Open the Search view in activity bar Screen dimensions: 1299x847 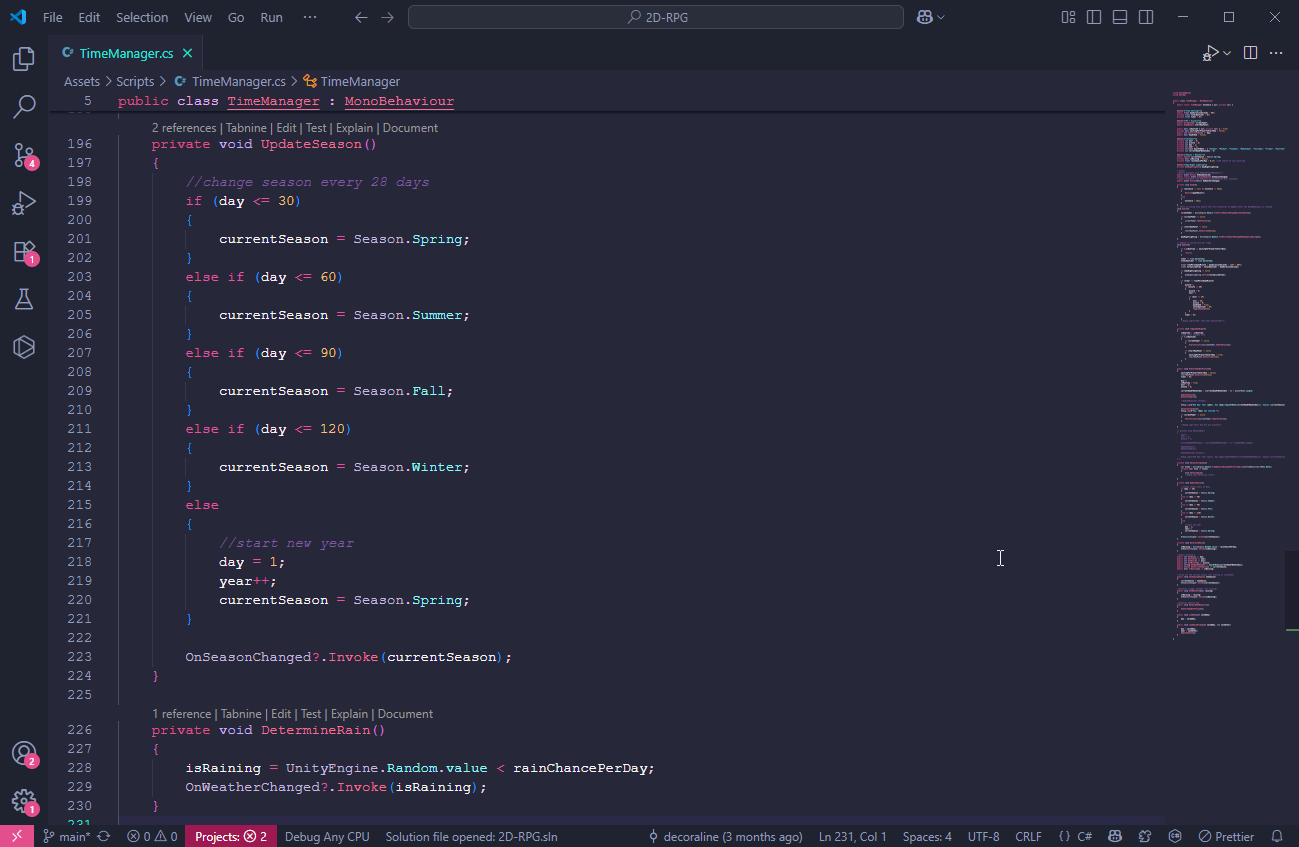tap(24, 107)
